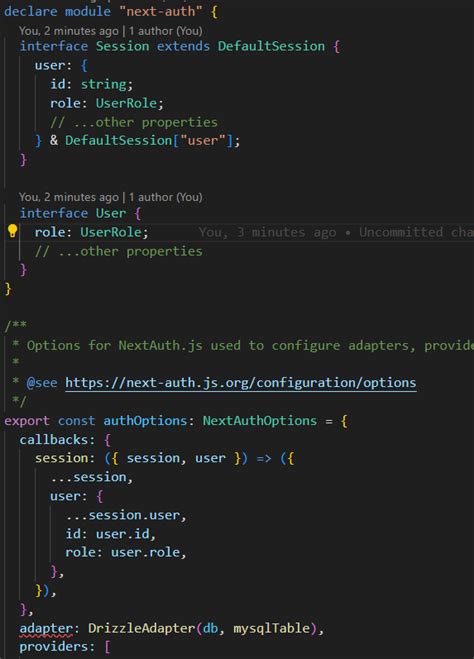Click the CodeLens above interface Session
This screenshot has width=474, height=659.
pyautogui.click(x=111, y=31)
